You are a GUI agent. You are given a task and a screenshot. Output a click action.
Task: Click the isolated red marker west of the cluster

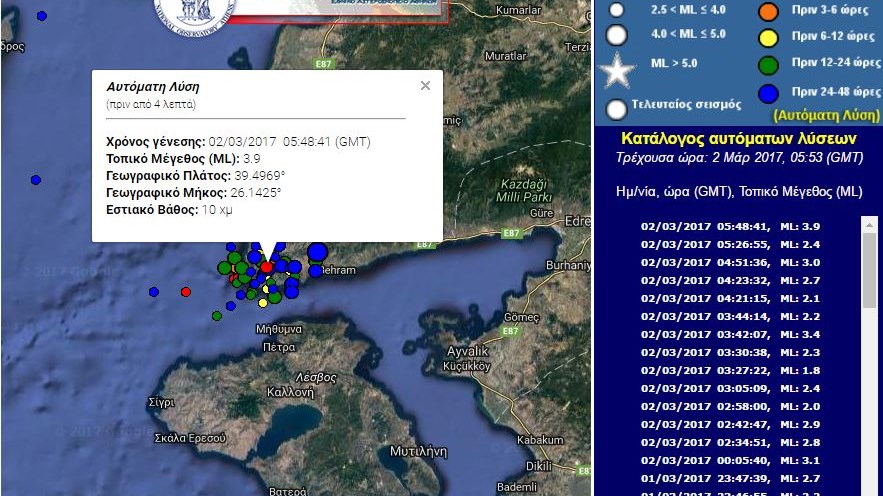pos(186,292)
